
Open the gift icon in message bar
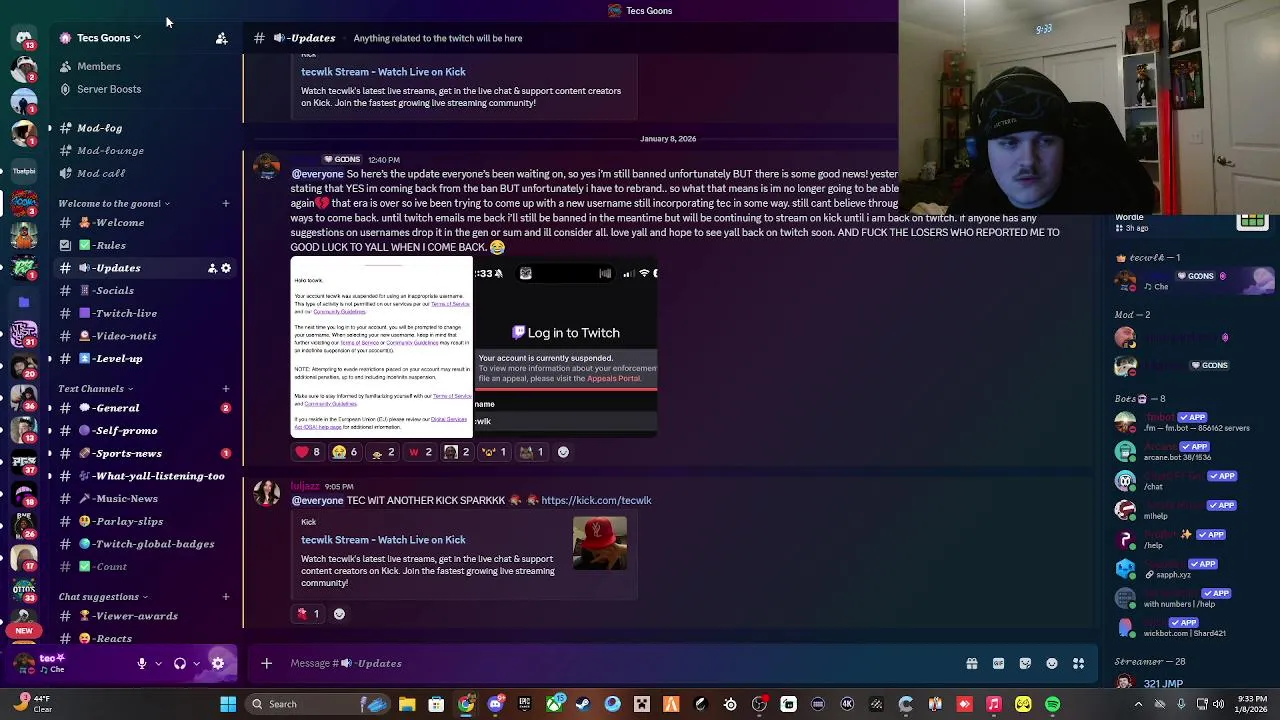point(971,663)
